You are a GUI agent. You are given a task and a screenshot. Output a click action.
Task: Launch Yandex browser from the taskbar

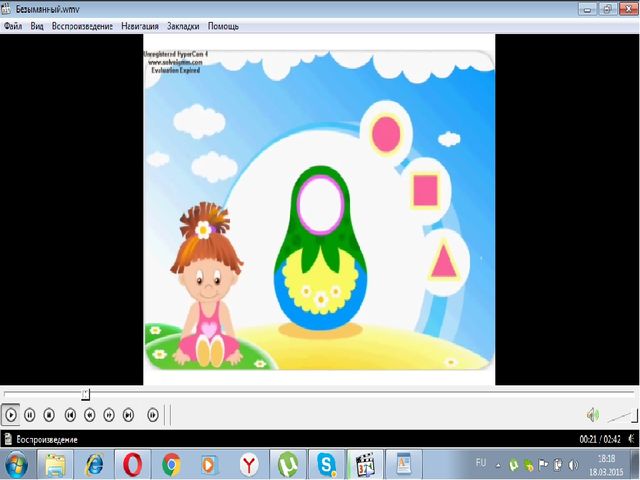coord(249,464)
